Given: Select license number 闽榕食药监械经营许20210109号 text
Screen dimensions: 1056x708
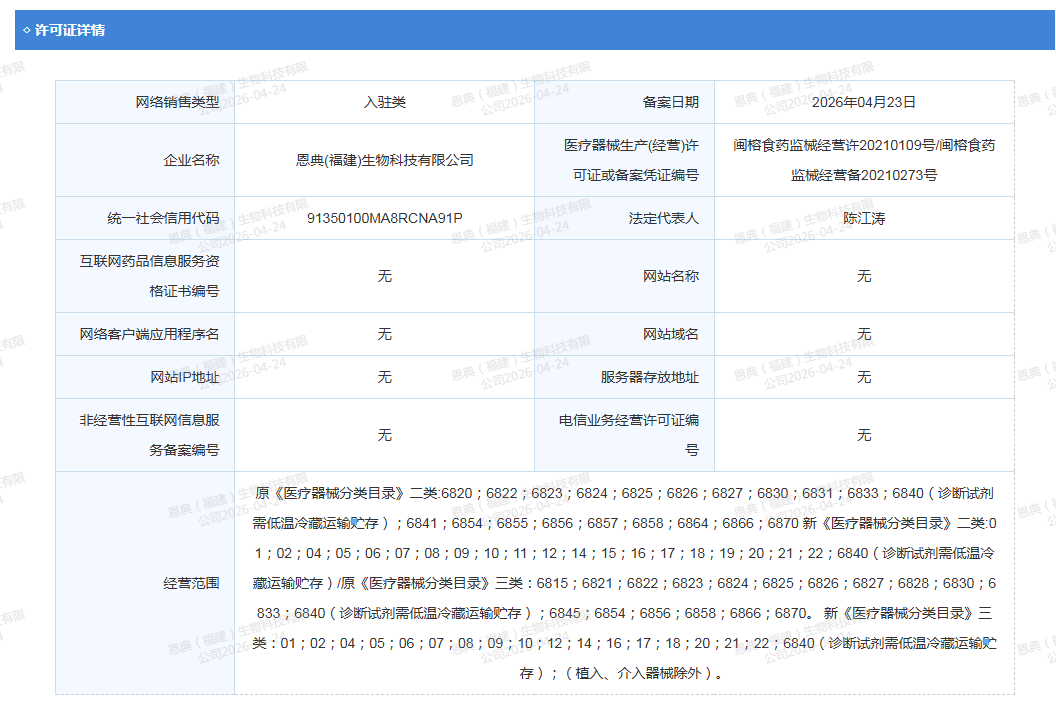Looking at the screenshot, I should [x=835, y=145].
